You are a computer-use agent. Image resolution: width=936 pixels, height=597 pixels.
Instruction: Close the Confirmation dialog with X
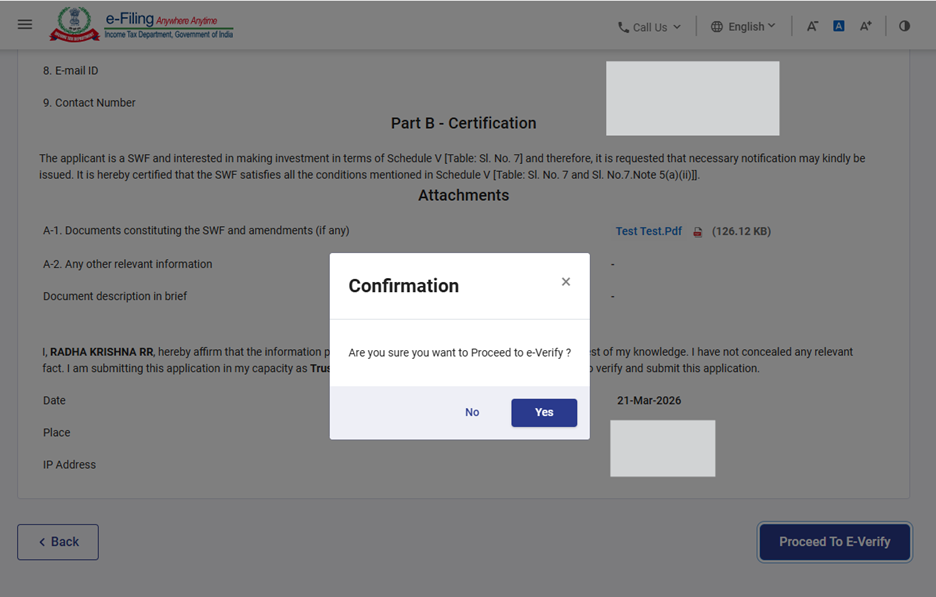click(566, 282)
